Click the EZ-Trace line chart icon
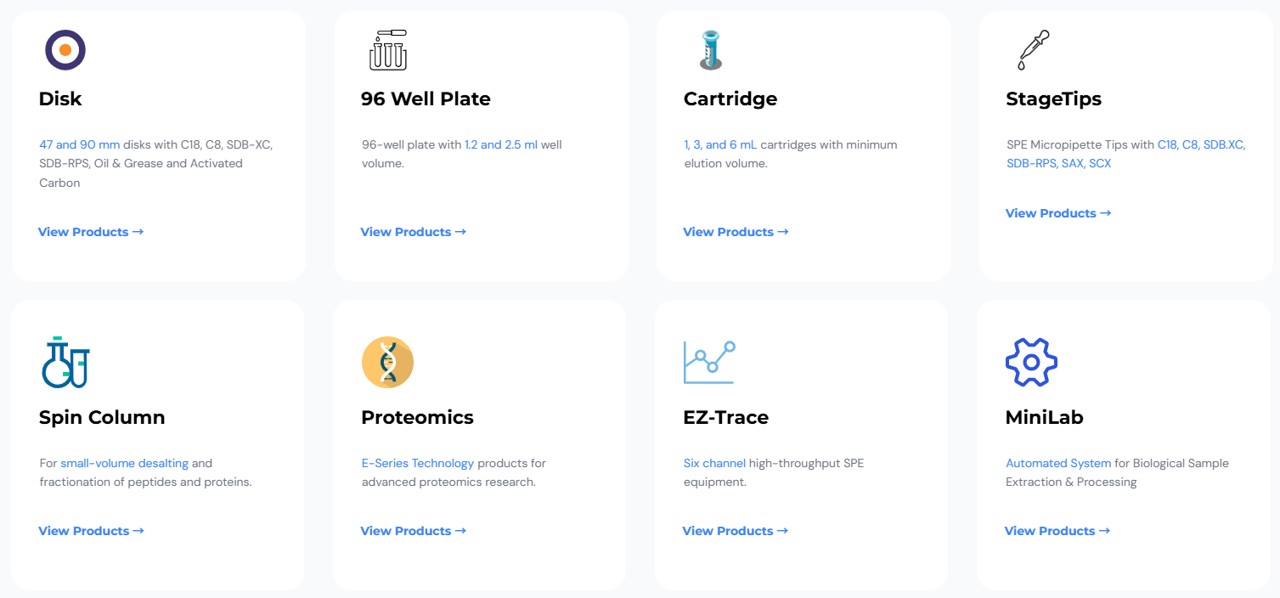This screenshot has height=598, width=1280. 710,362
